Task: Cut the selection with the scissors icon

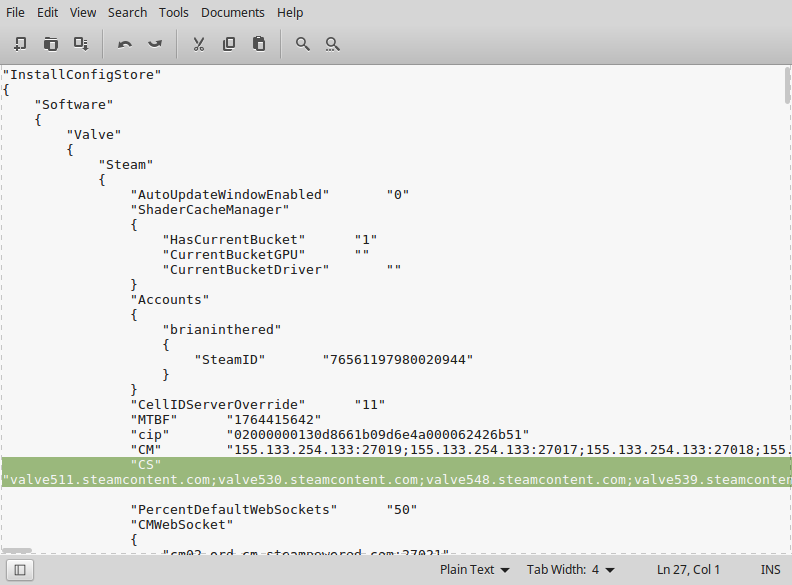Action: (199, 44)
